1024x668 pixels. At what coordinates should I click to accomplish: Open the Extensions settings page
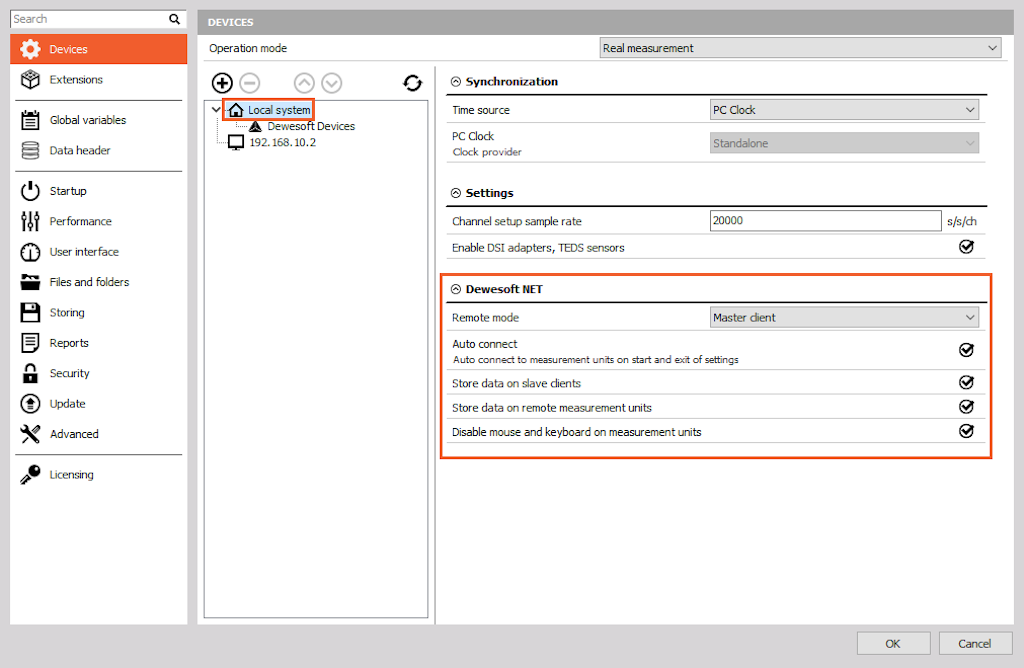pos(99,80)
